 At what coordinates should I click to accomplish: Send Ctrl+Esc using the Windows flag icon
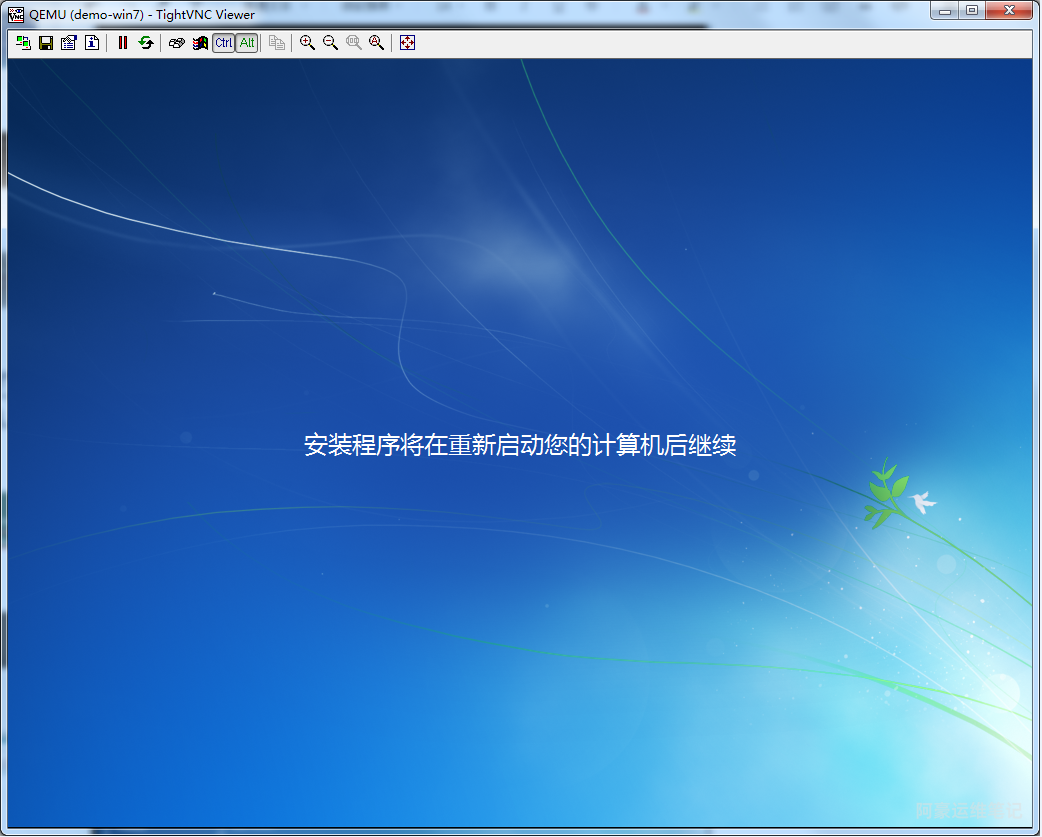click(200, 43)
